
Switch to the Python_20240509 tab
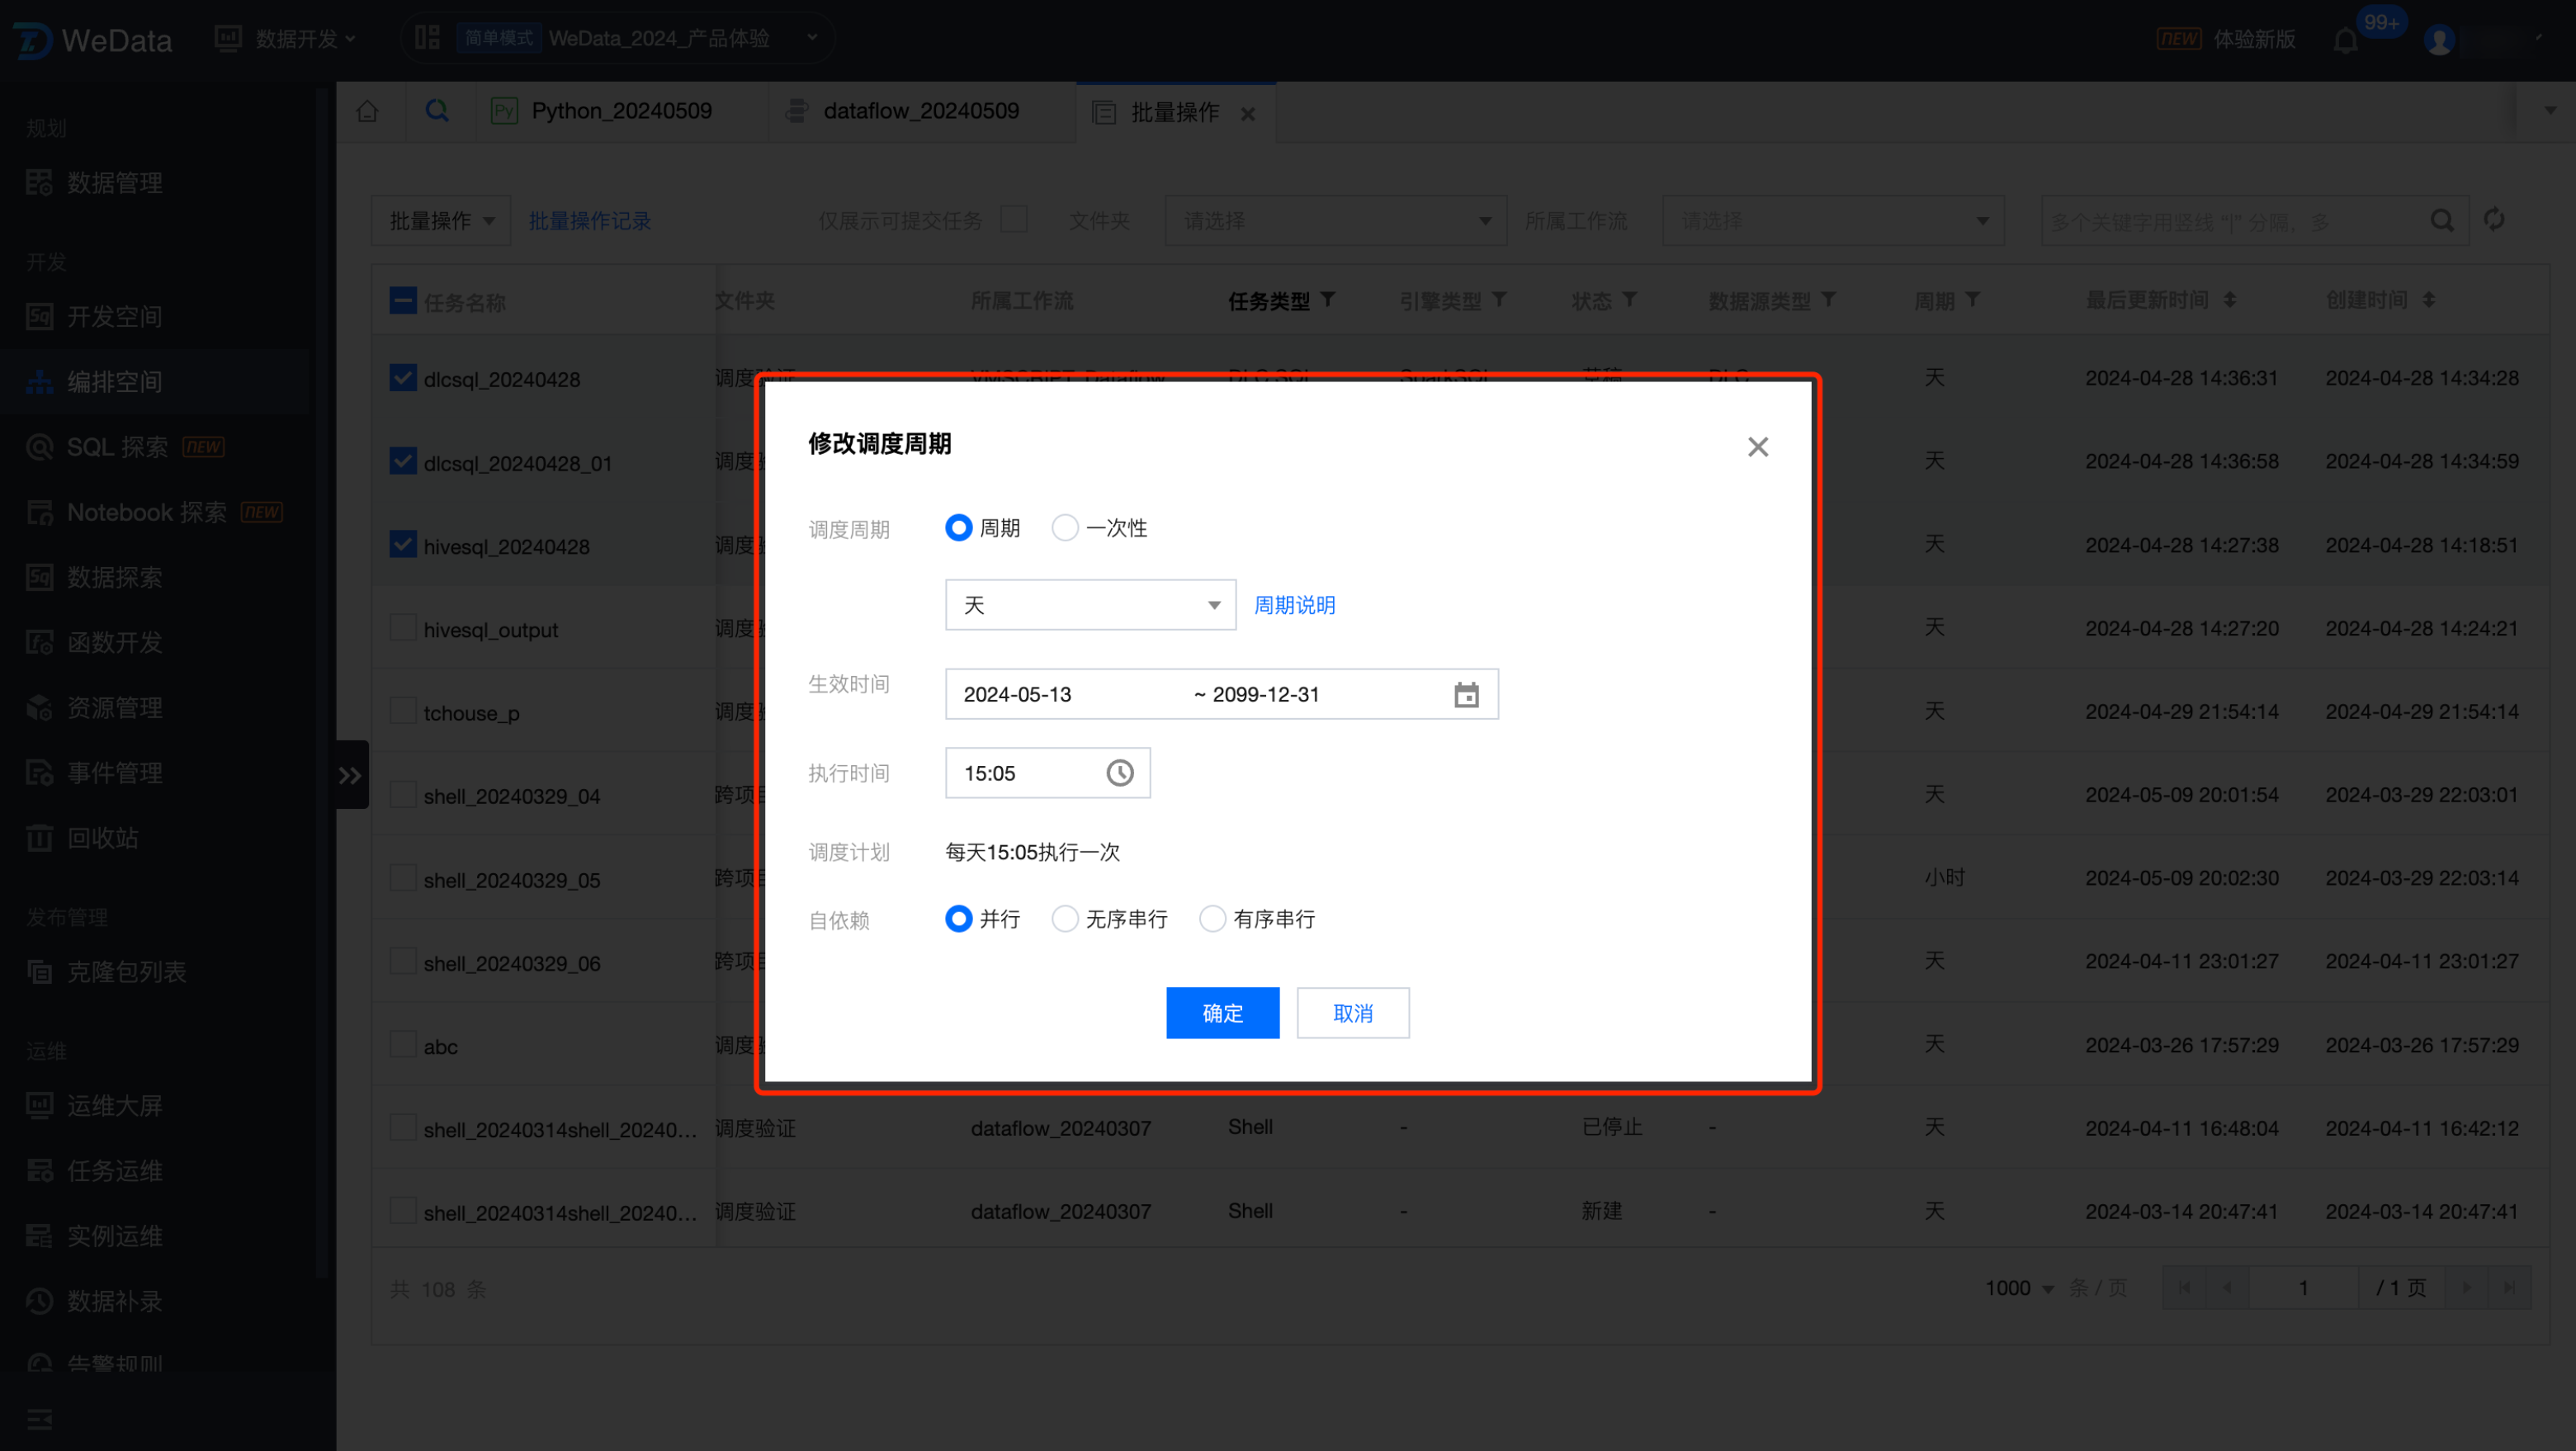click(621, 111)
